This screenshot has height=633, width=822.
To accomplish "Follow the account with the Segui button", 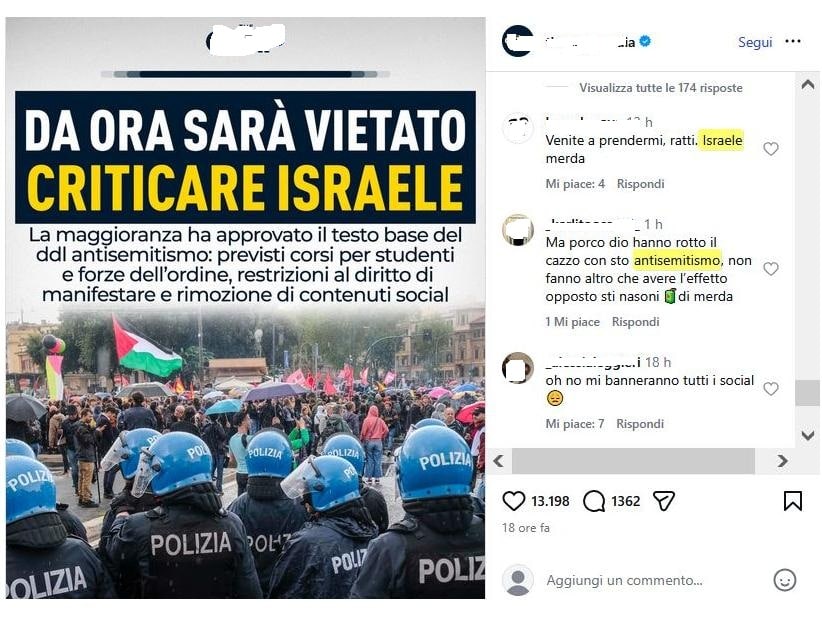I will pos(755,42).
